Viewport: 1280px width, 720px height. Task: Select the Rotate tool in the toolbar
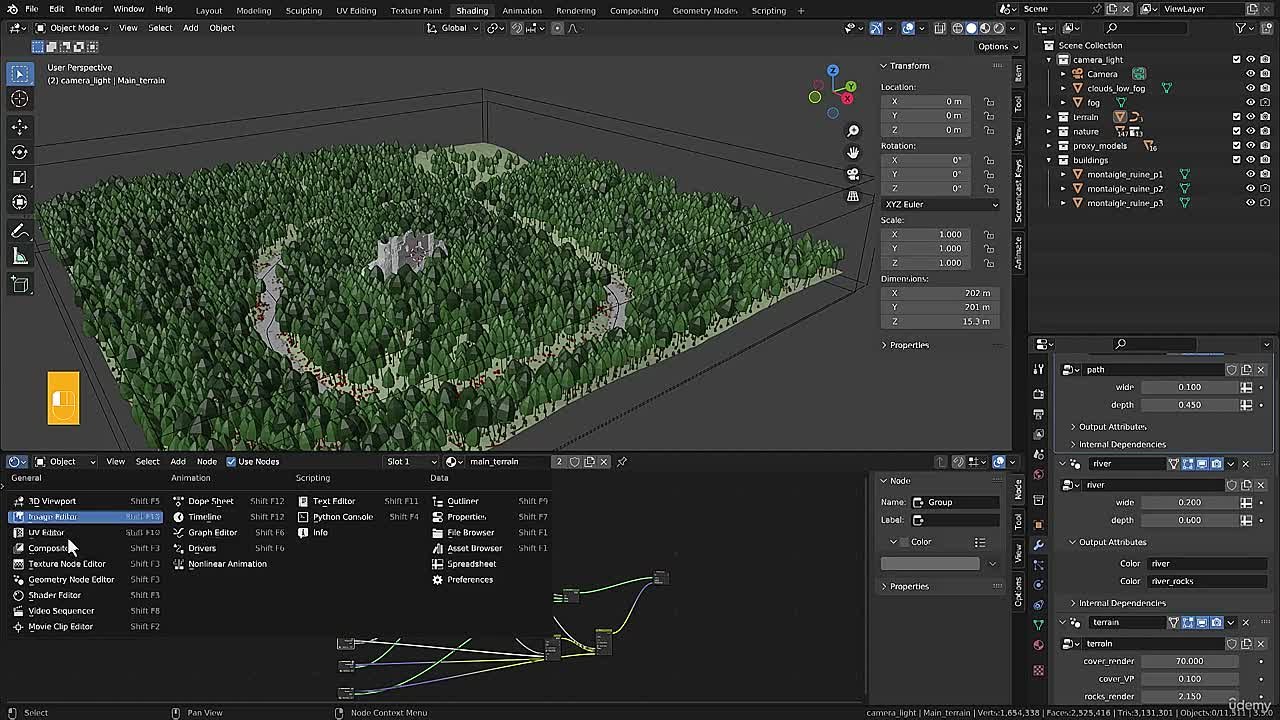[20, 147]
